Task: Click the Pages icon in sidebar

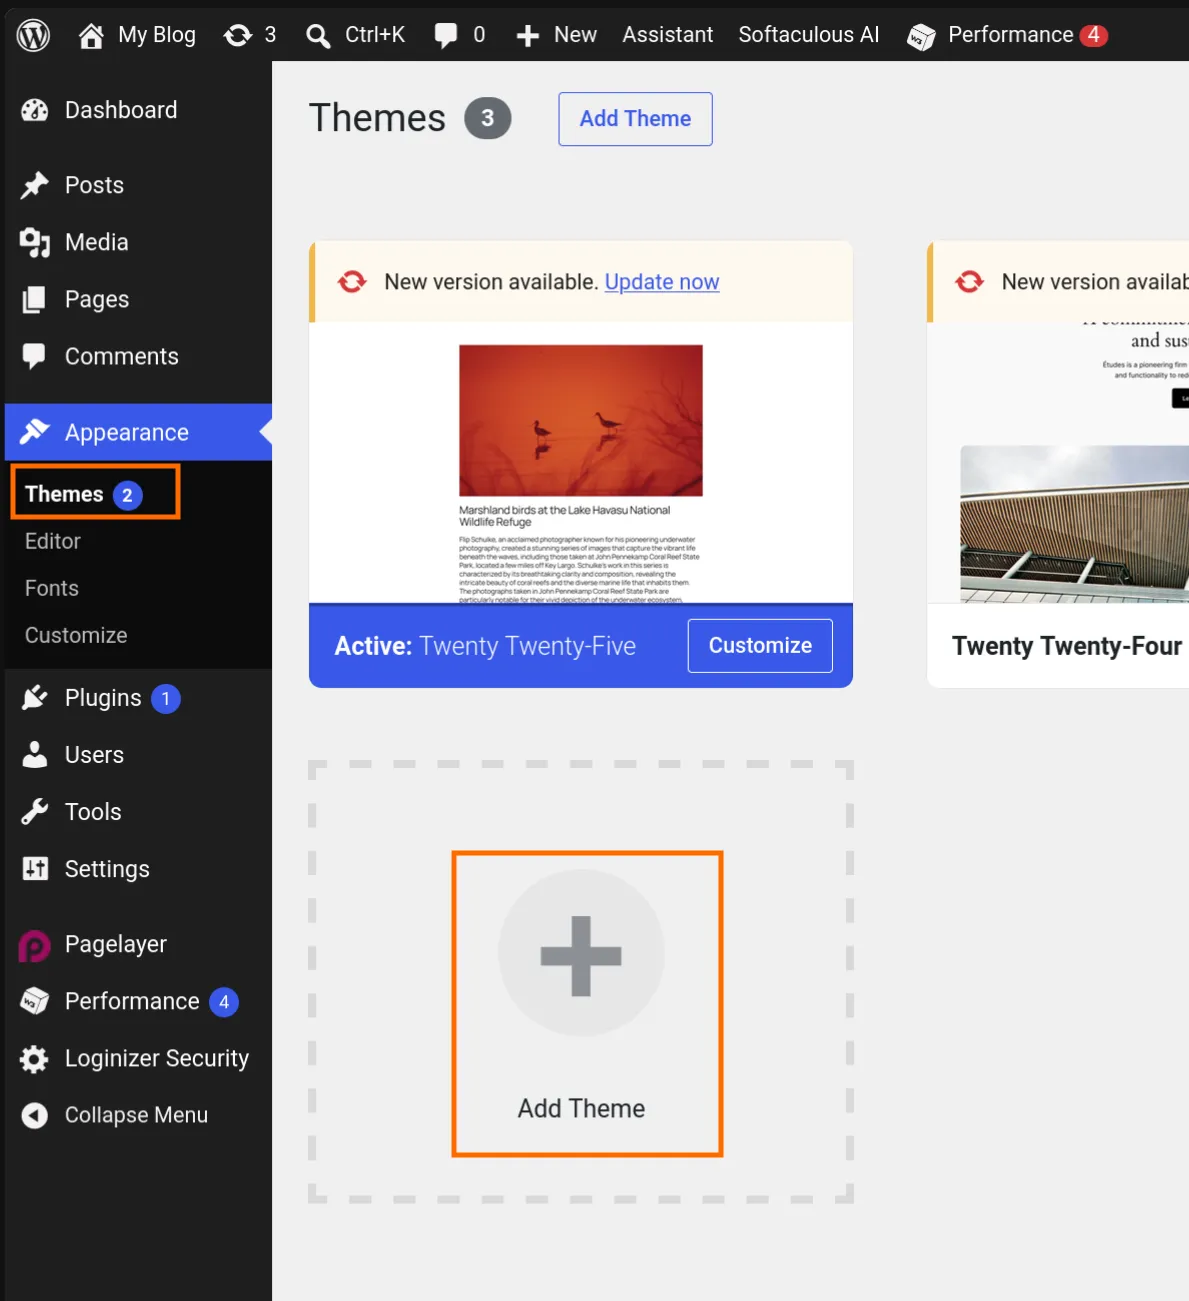Action: 35,299
